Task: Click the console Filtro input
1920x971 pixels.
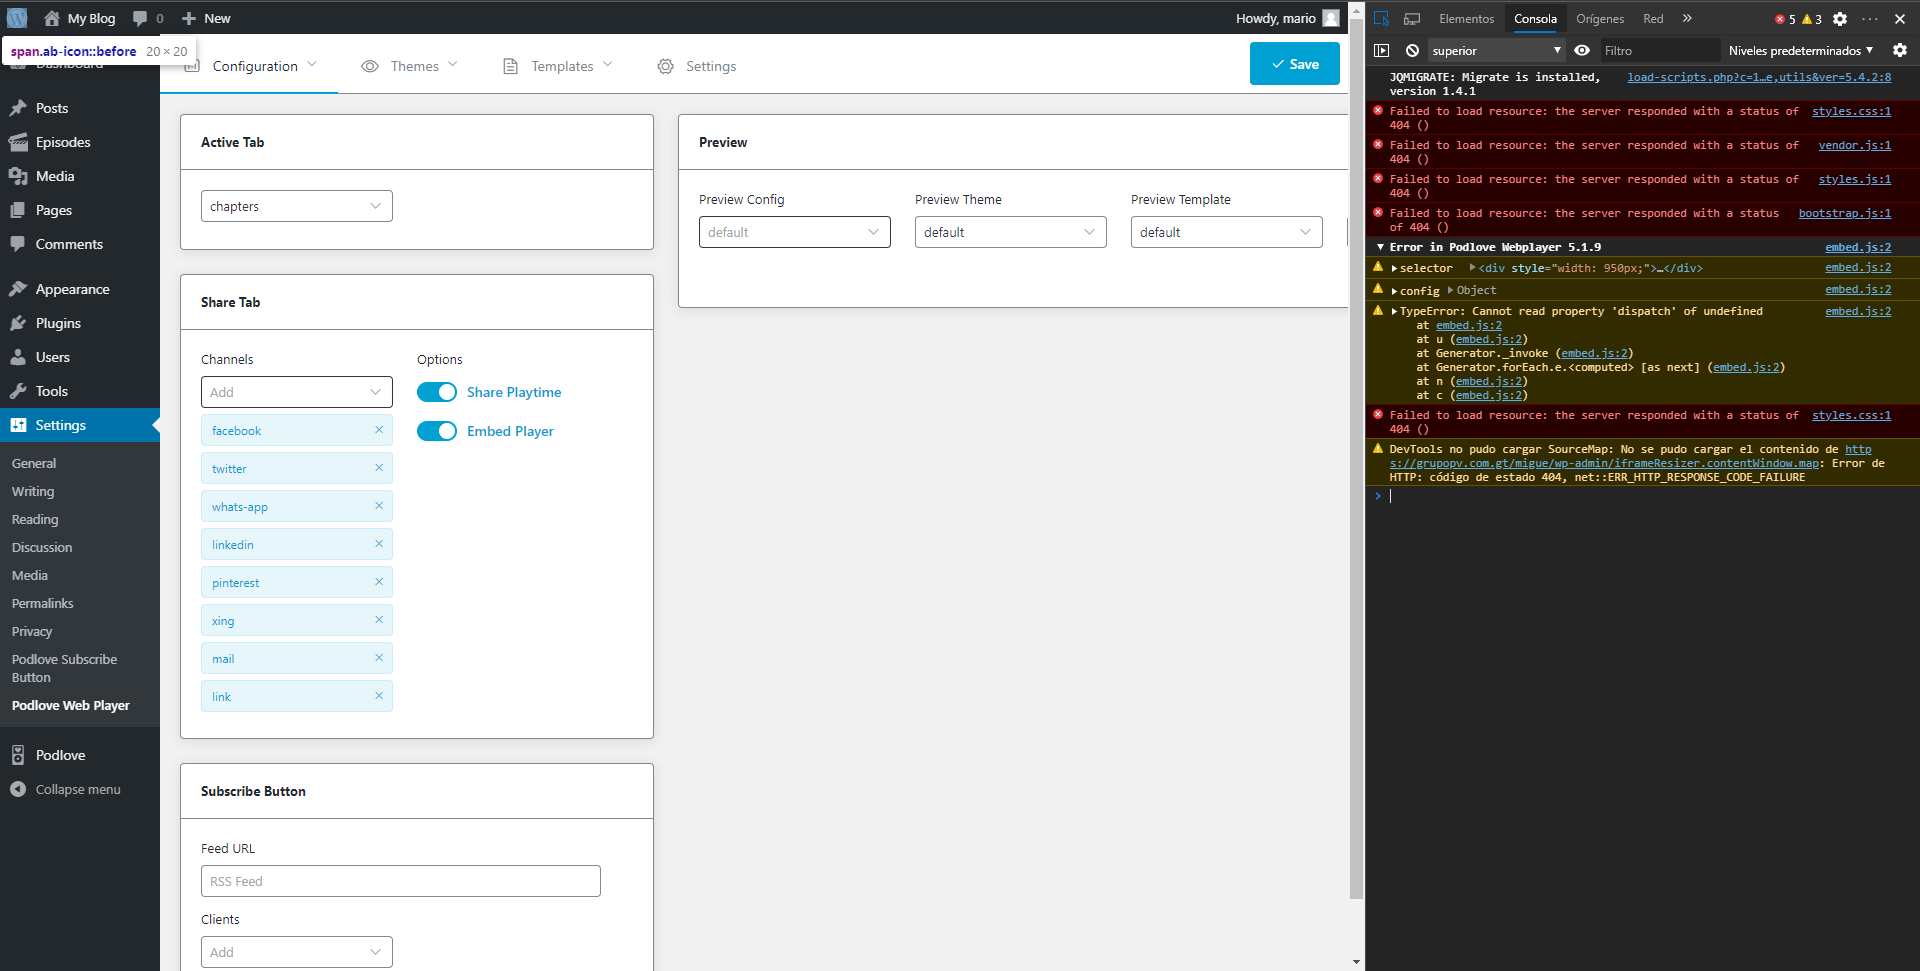Action: click(x=1658, y=50)
